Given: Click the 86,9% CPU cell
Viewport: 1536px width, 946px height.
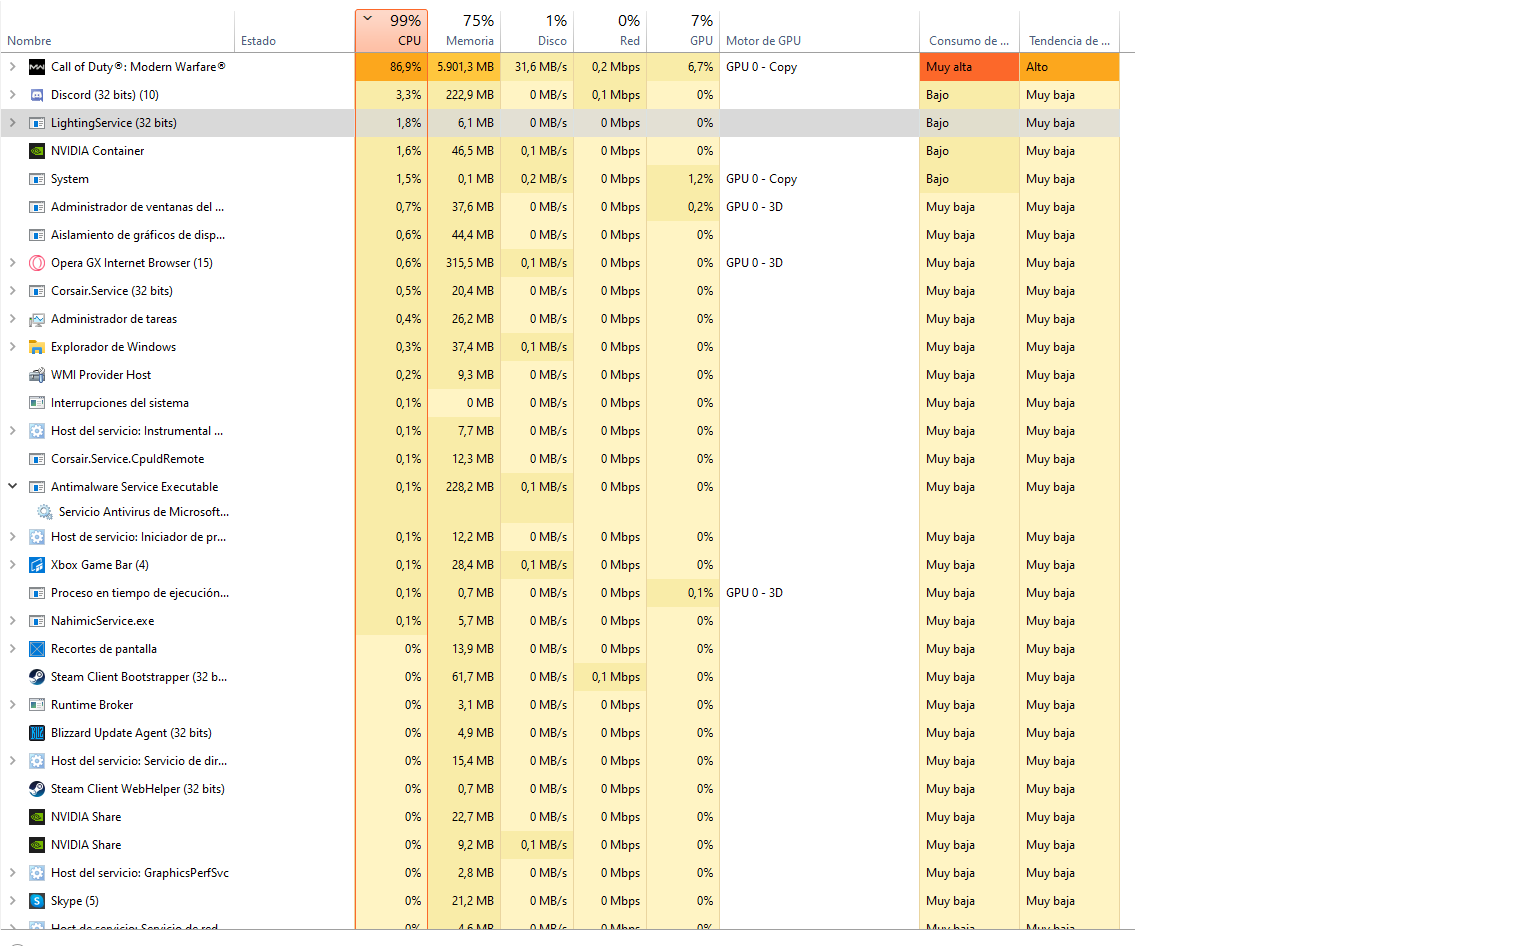Looking at the screenshot, I should (391, 67).
